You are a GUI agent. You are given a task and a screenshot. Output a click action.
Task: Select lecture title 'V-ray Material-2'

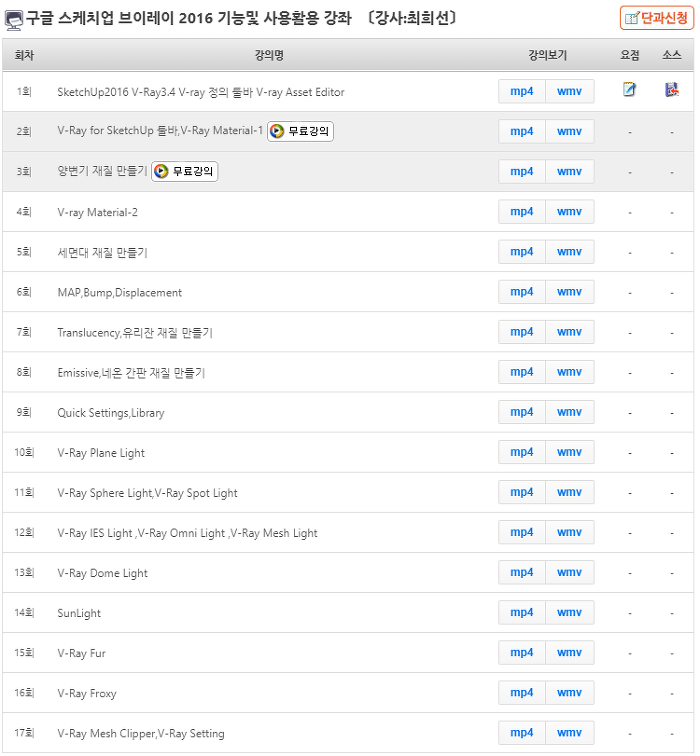click(97, 212)
